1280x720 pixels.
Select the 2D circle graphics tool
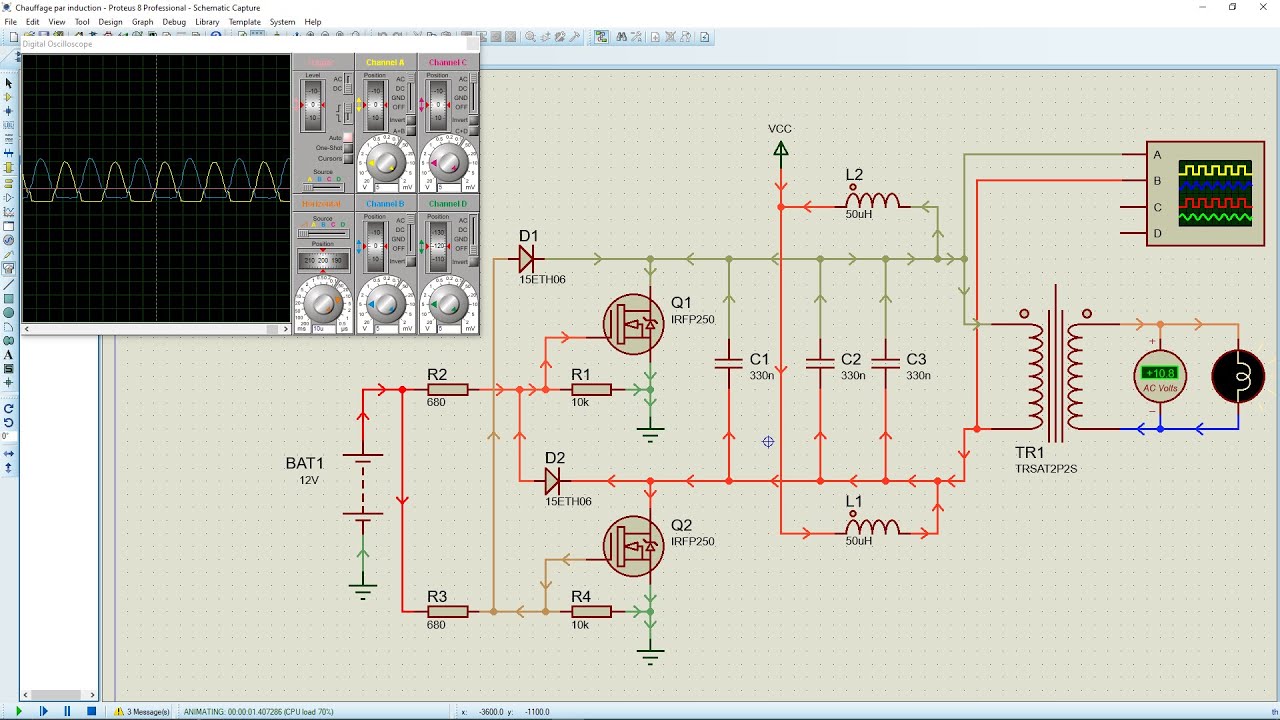pyautogui.click(x=9, y=312)
